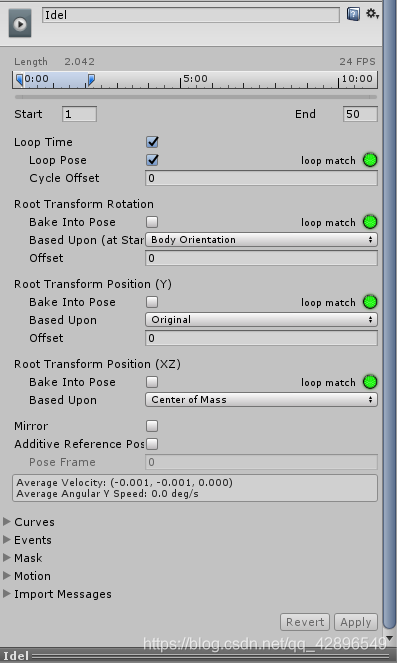Click the Loop Pose loop match indicator
This screenshot has width=397, height=663.
tap(370, 160)
